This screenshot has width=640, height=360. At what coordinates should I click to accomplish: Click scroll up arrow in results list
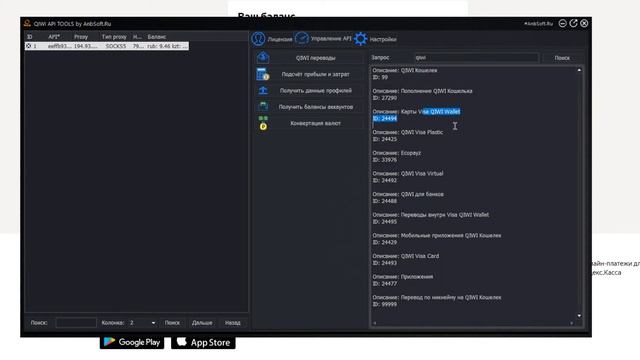579,70
